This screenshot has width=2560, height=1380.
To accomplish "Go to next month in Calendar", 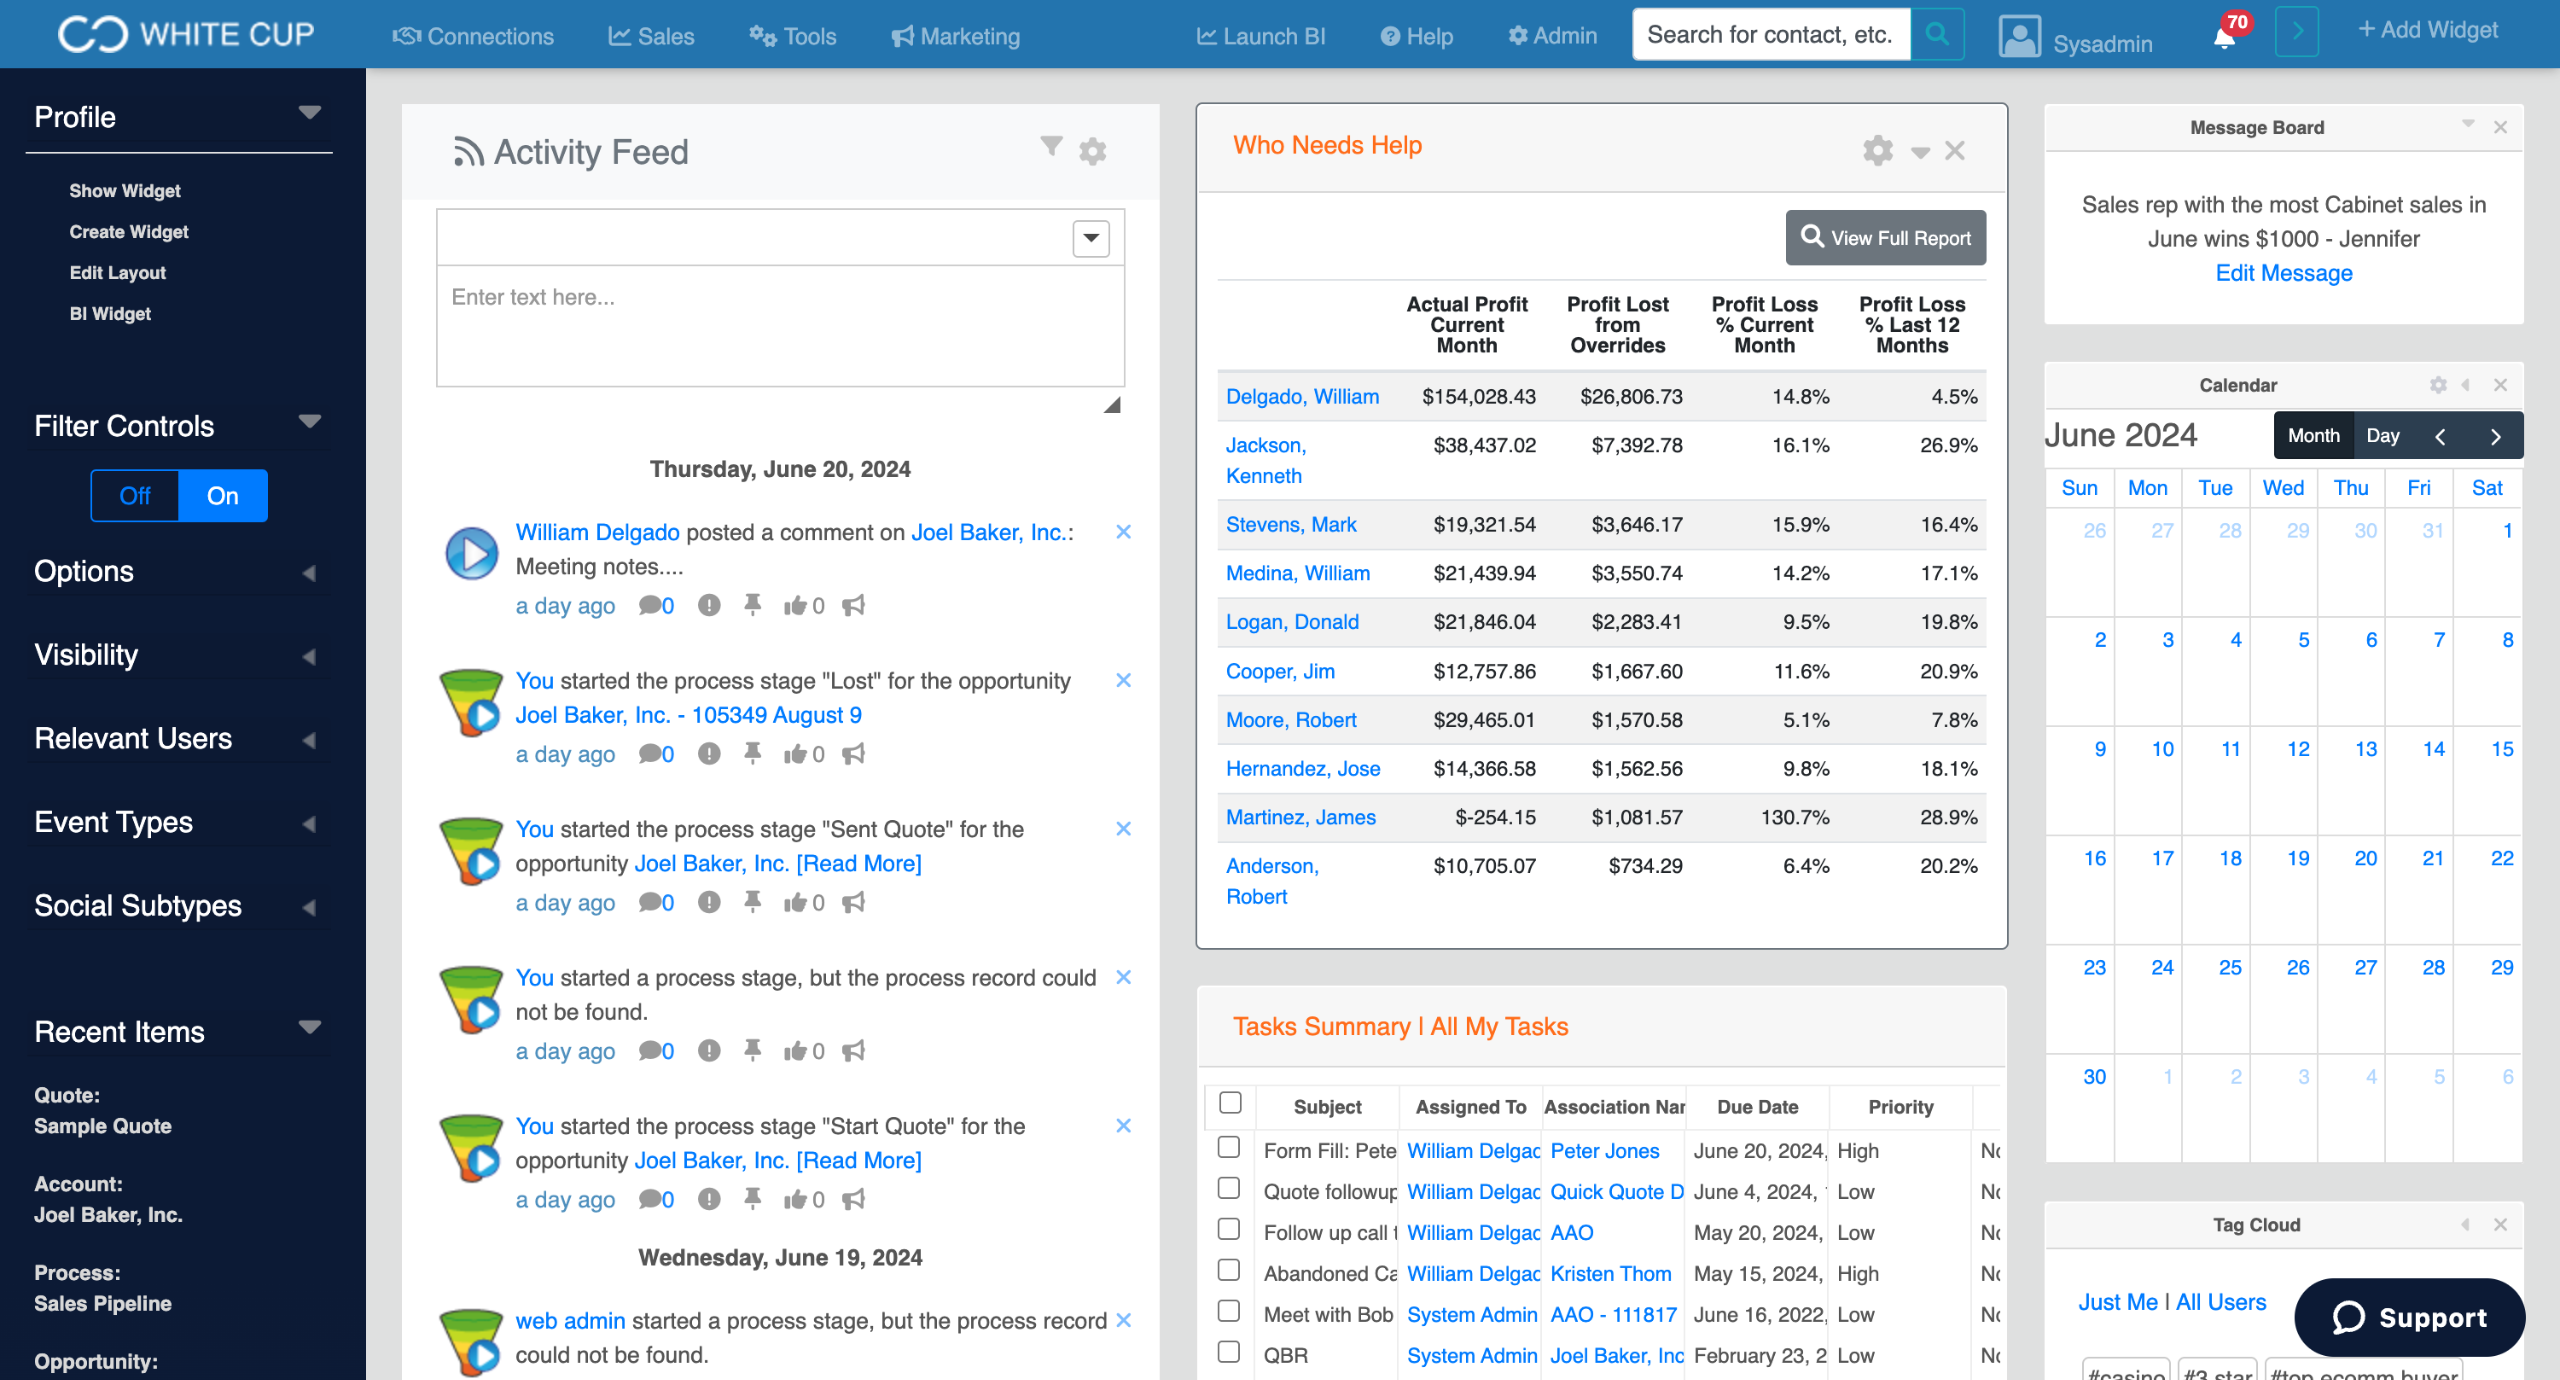I will 2495,436.
